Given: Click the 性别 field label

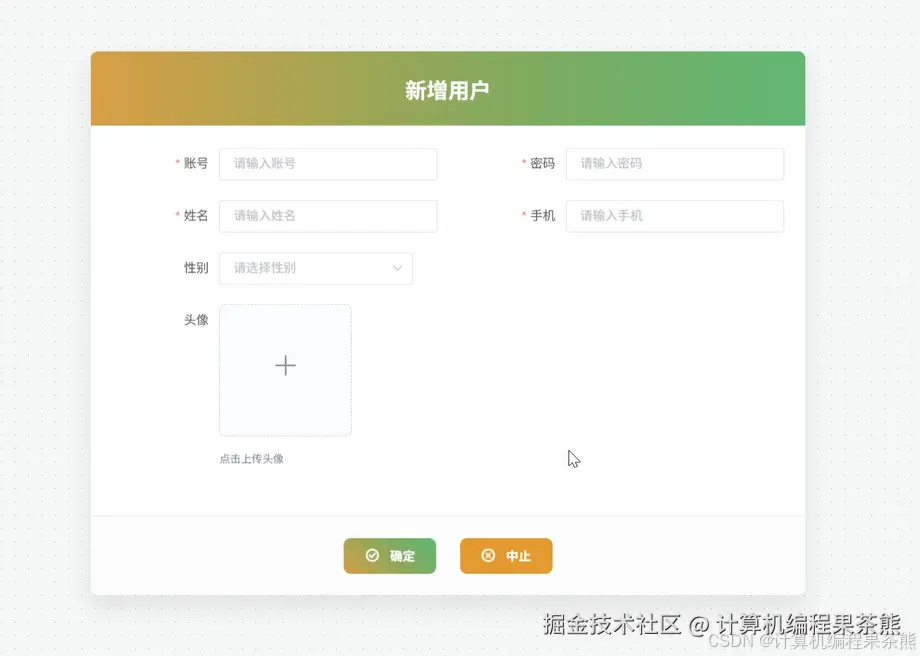Looking at the screenshot, I should pos(194,268).
